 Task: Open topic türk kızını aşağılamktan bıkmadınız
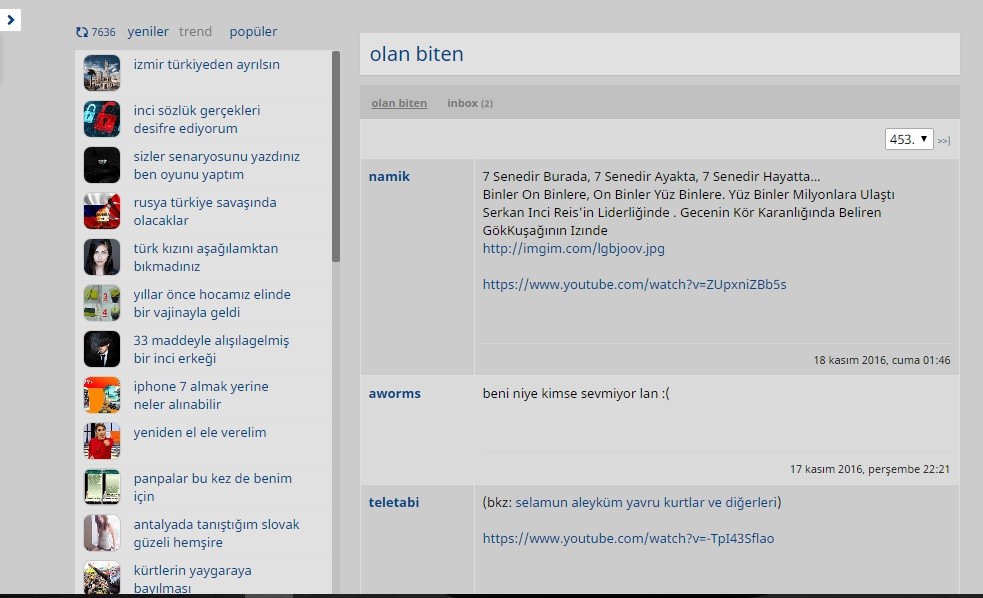tap(206, 257)
